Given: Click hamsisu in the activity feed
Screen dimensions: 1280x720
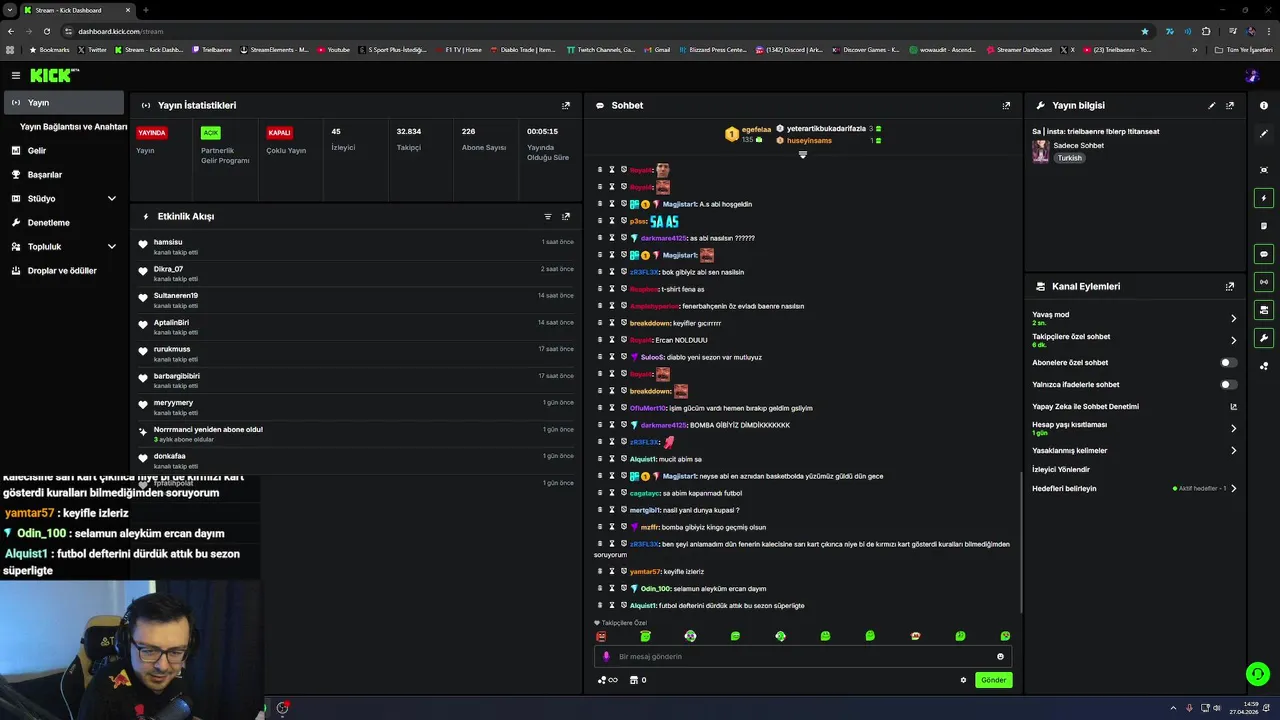Looking at the screenshot, I should click(168, 242).
